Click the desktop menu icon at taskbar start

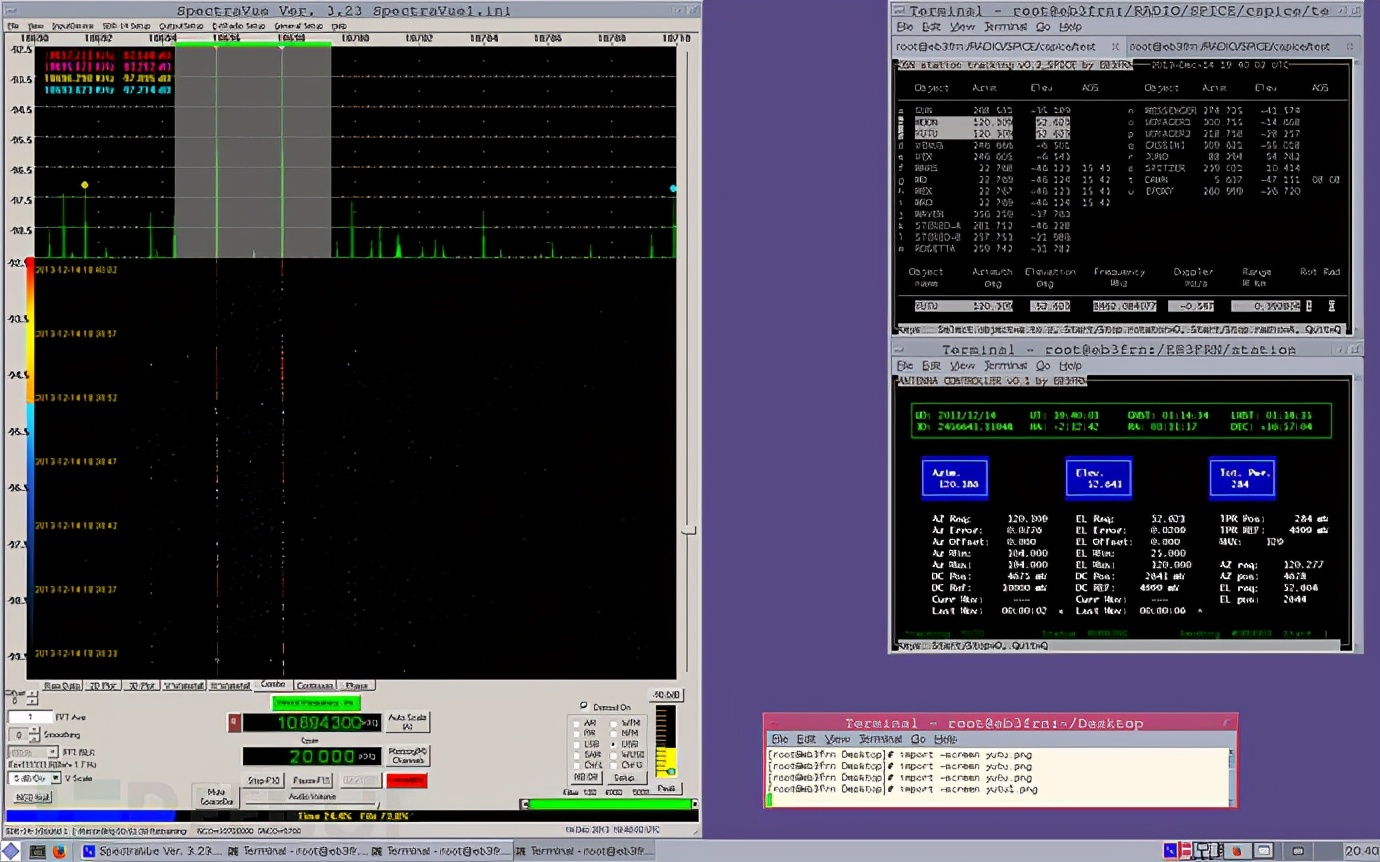[x=11, y=852]
